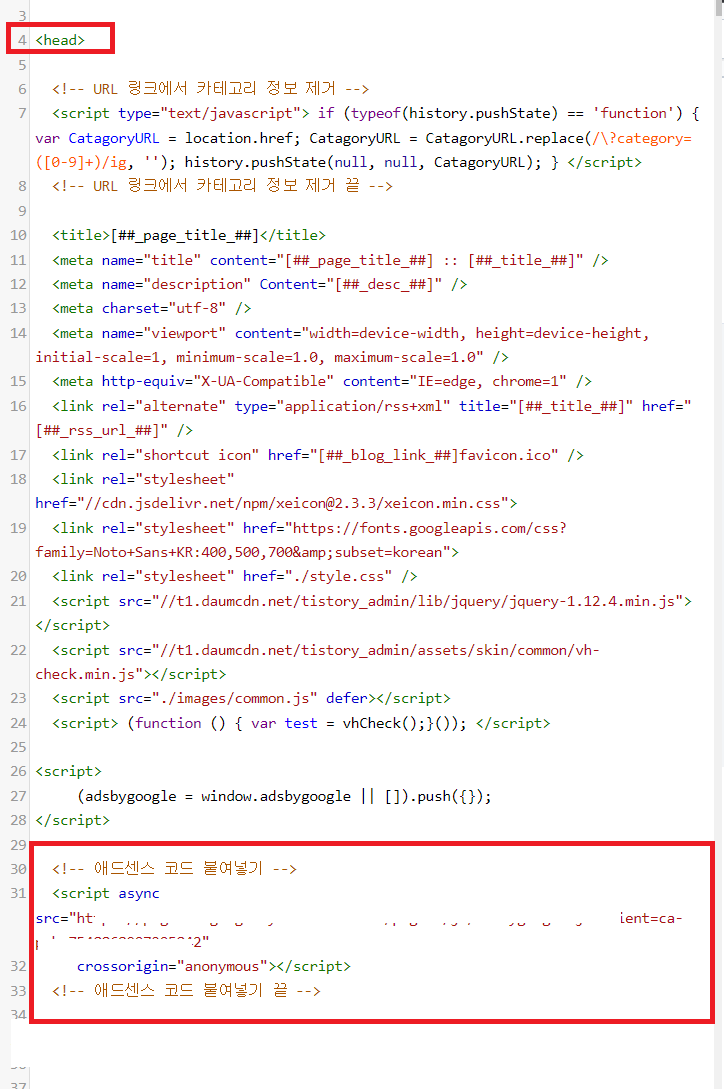This screenshot has height=1089, width=724.
Task: Click the <head> tag on line 4
Action: click(60, 40)
